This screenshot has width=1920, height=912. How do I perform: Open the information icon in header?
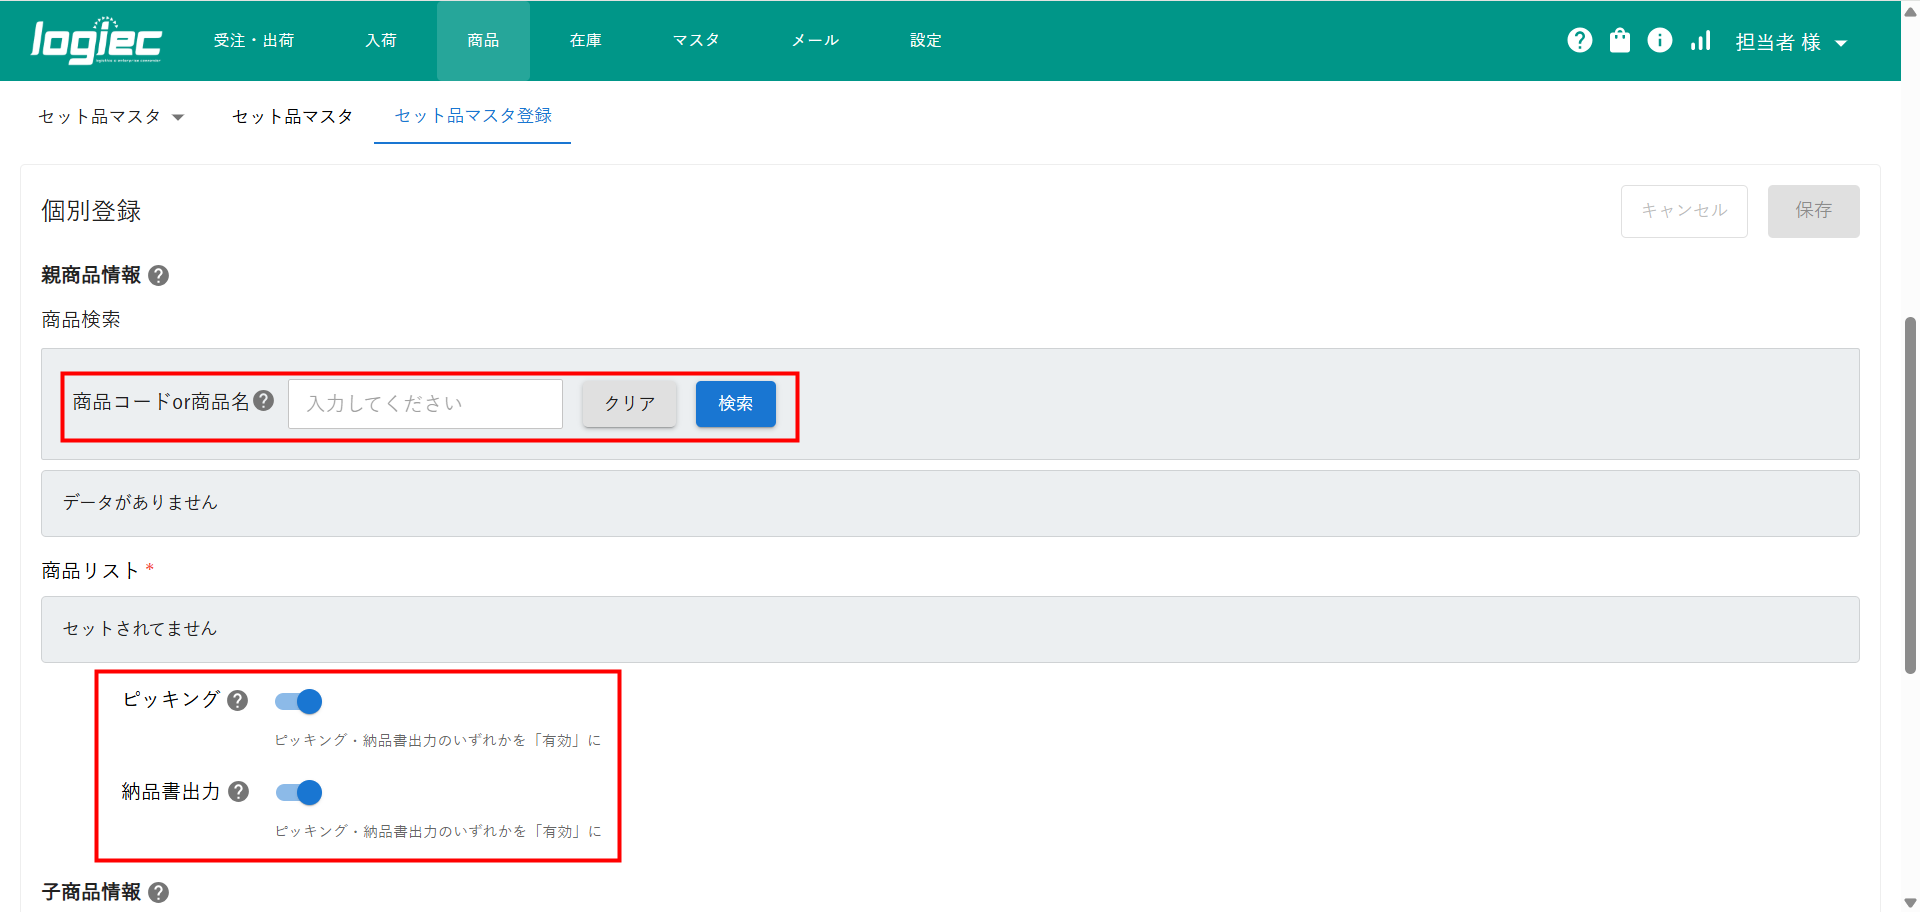click(1659, 40)
